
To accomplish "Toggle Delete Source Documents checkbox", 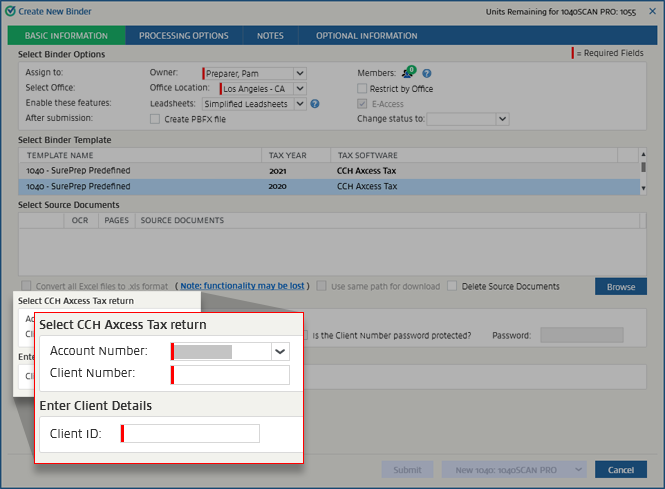I will (x=453, y=286).
